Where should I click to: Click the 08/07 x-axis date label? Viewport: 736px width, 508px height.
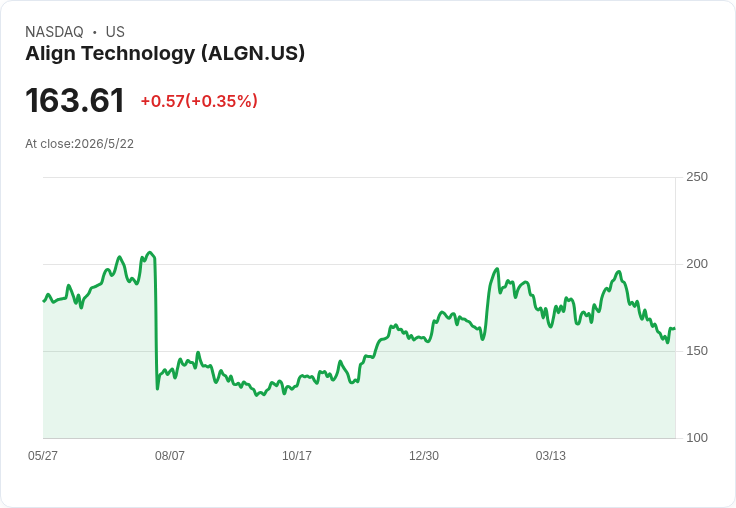pyautogui.click(x=169, y=455)
